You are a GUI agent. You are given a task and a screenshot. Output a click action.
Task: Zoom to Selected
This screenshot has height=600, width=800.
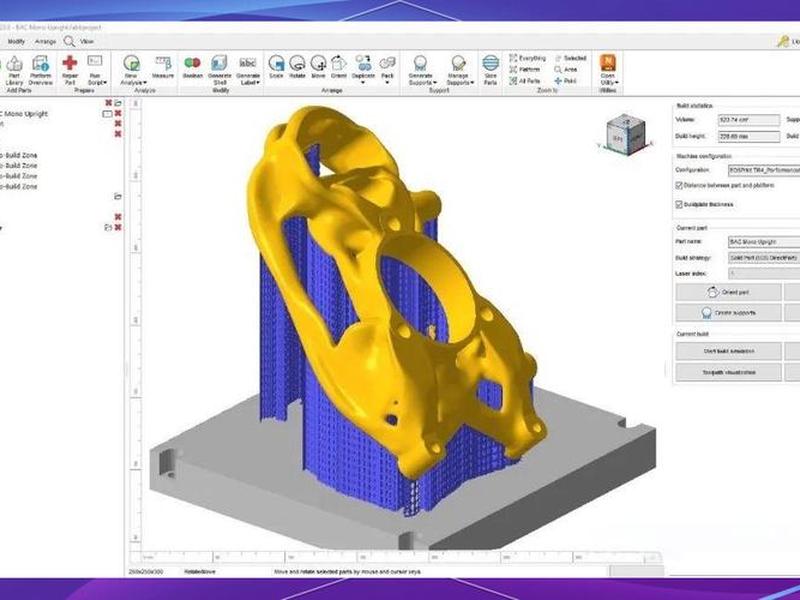point(570,58)
